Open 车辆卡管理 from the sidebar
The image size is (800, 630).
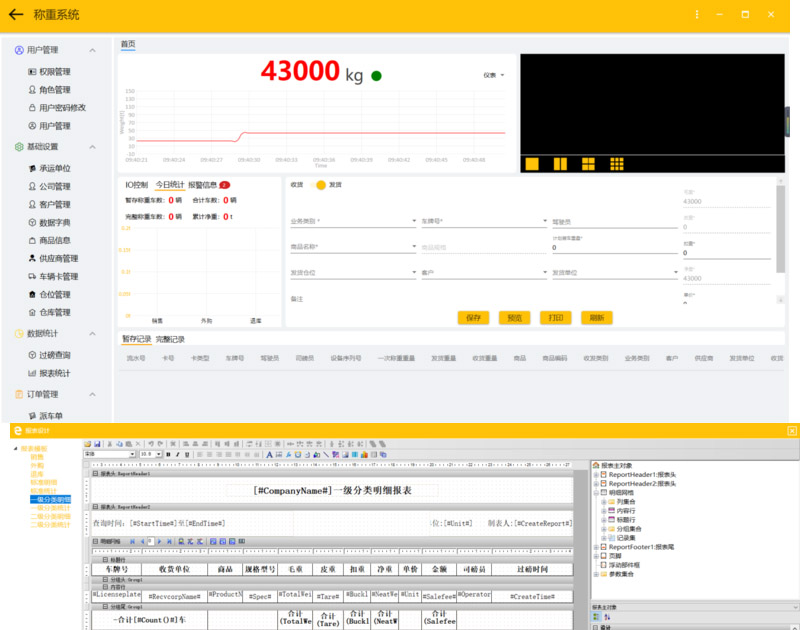pyautogui.click(x=58, y=276)
